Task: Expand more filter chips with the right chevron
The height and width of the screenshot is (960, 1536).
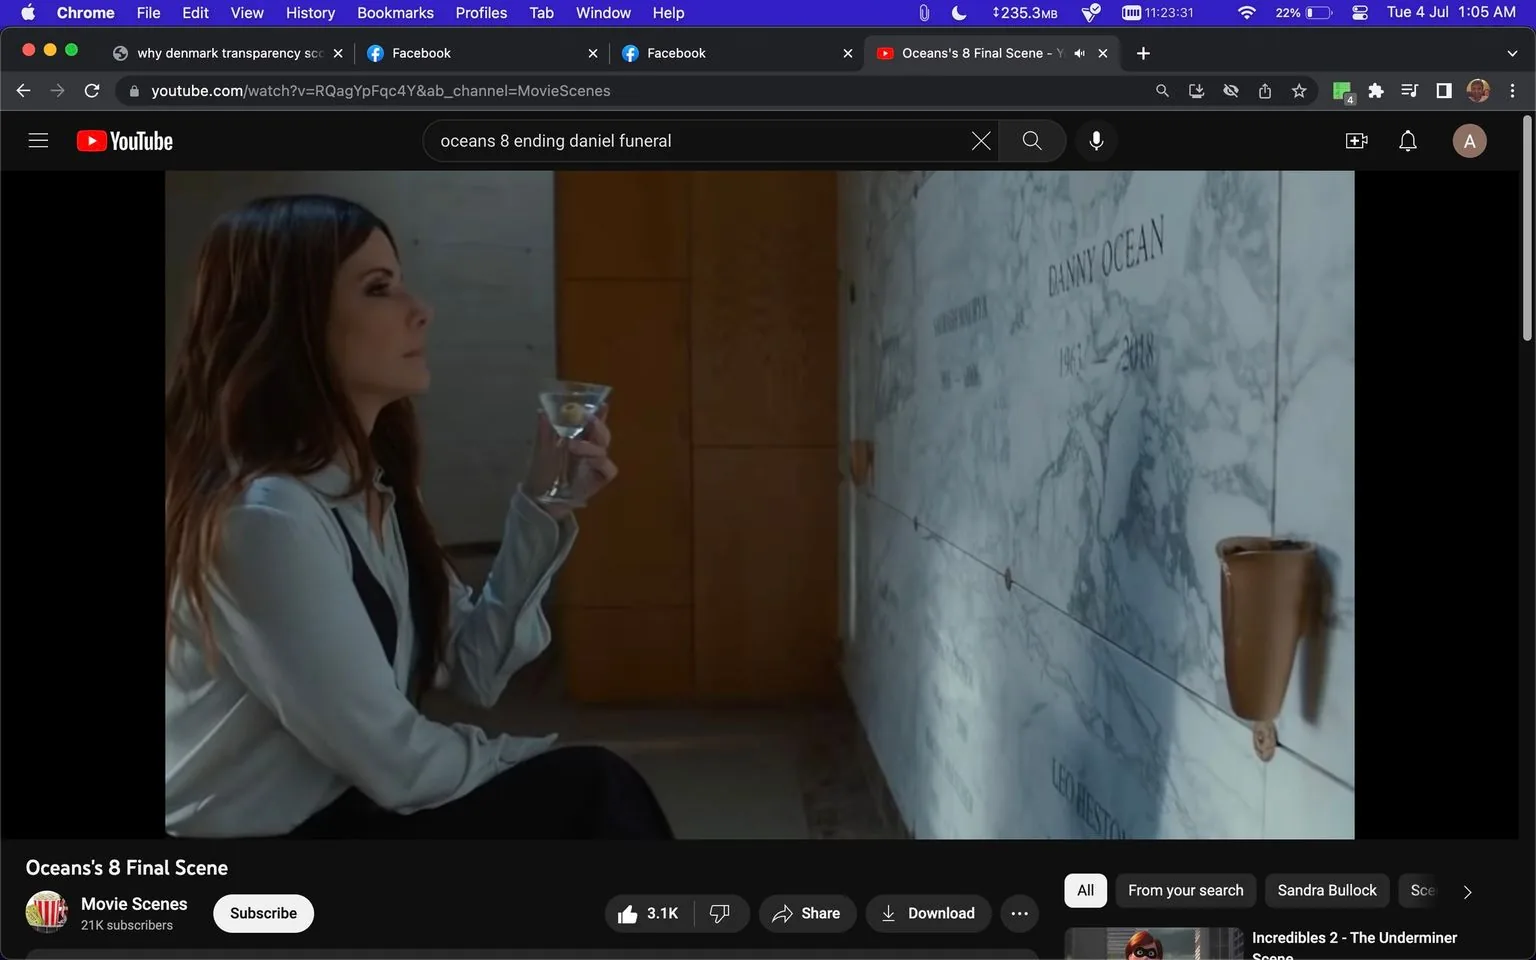Action: pos(1467,891)
